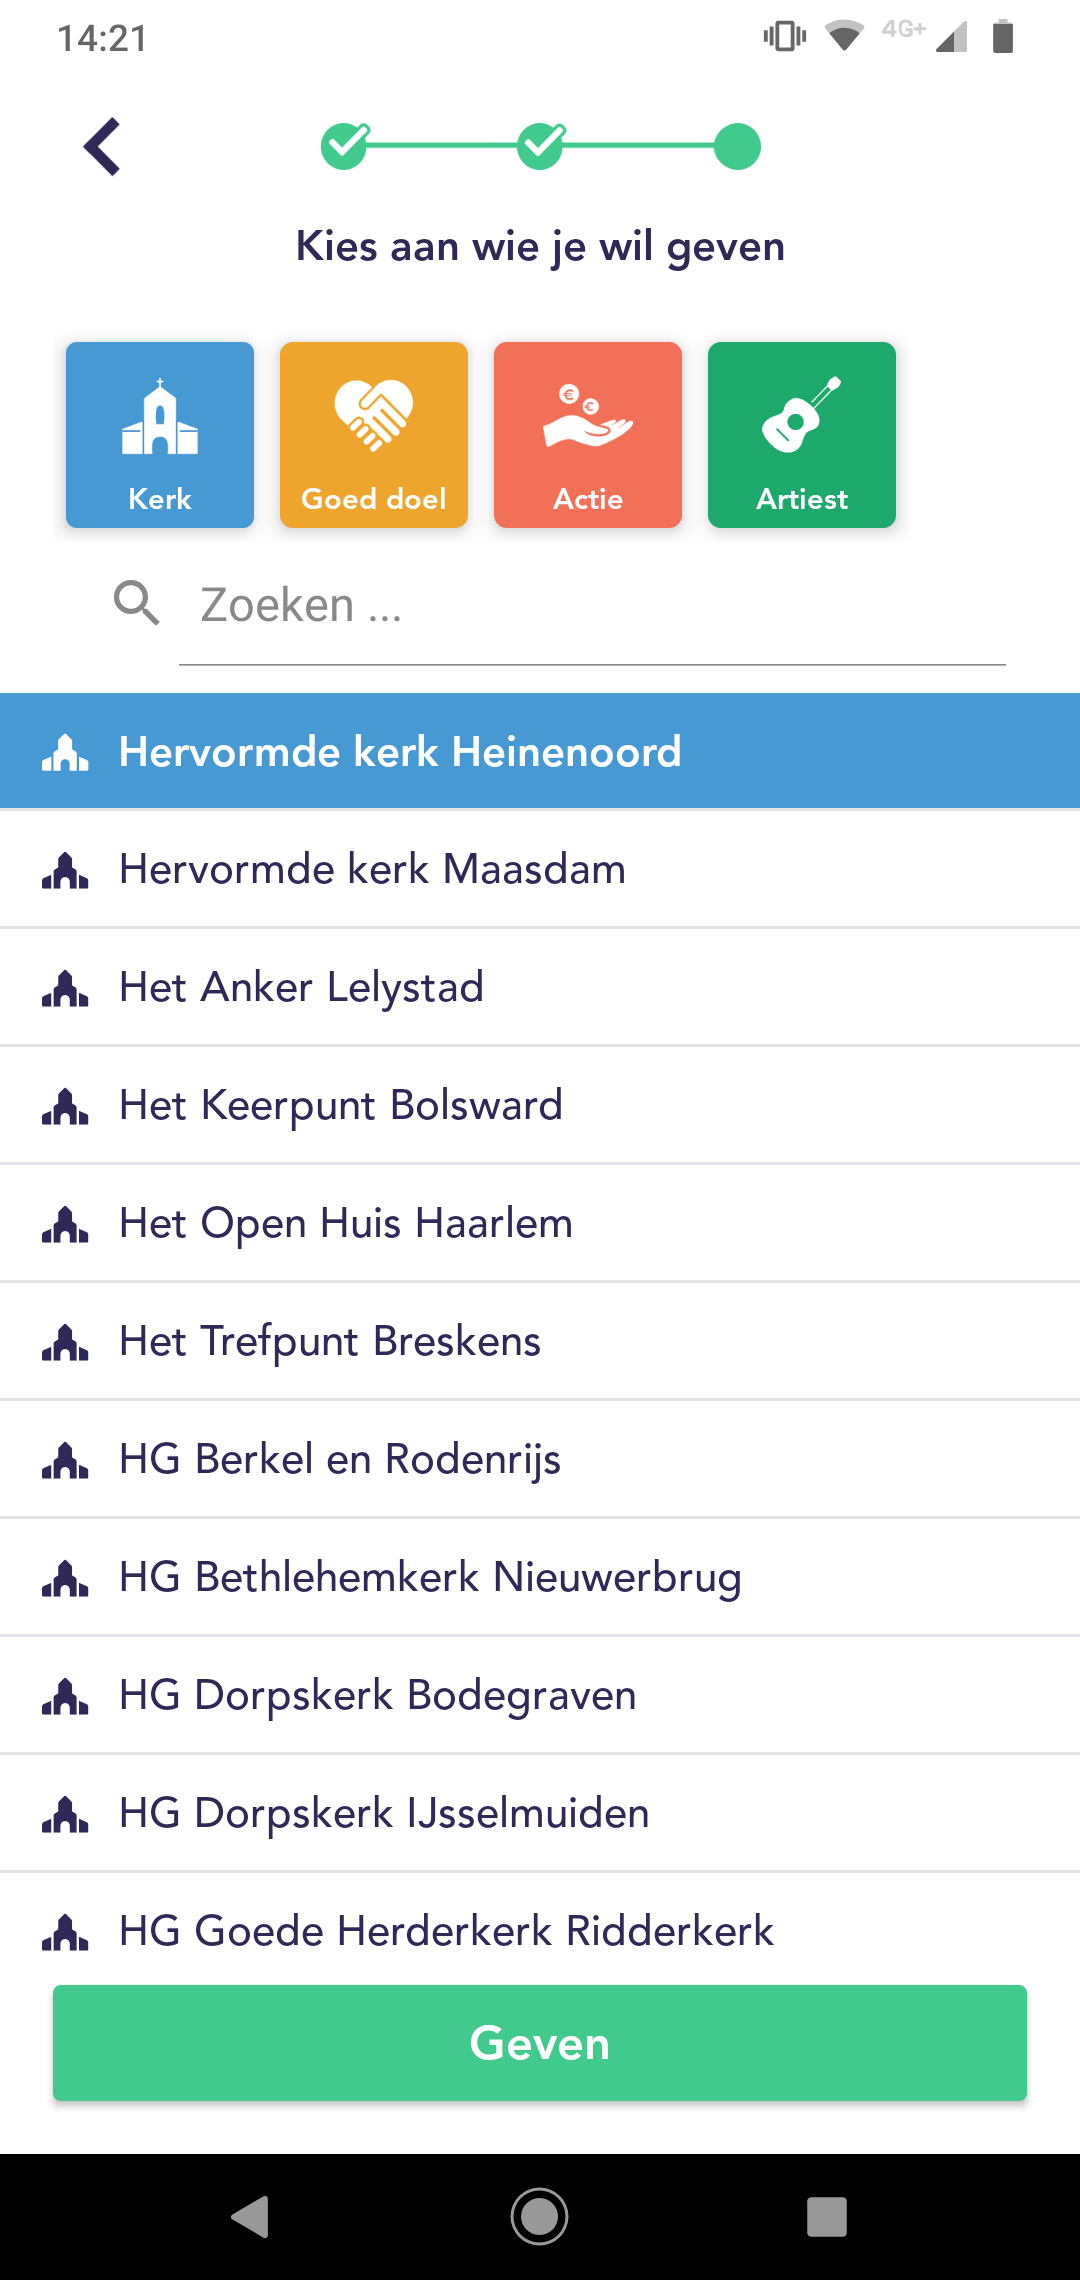The width and height of the screenshot is (1080, 2280).
Task: Select HG Dorpskerk Bodegraven
Action: pyautogui.click(x=540, y=1695)
